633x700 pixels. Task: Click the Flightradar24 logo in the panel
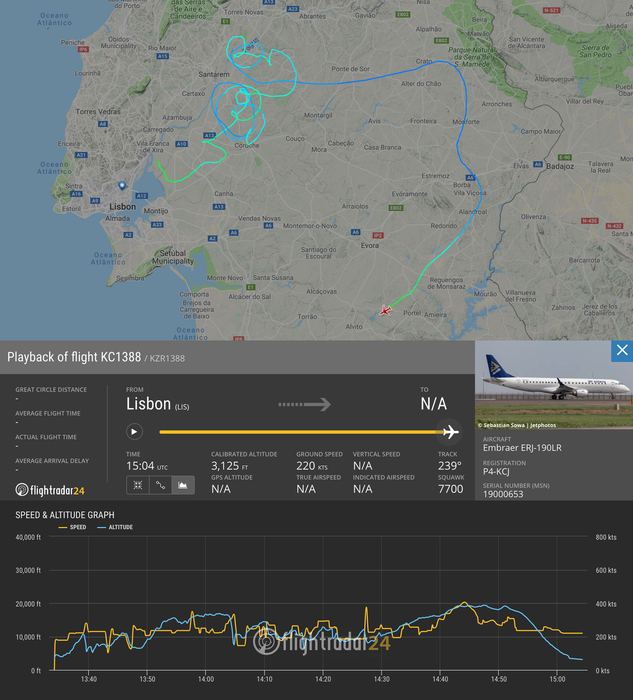tap(50, 489)
